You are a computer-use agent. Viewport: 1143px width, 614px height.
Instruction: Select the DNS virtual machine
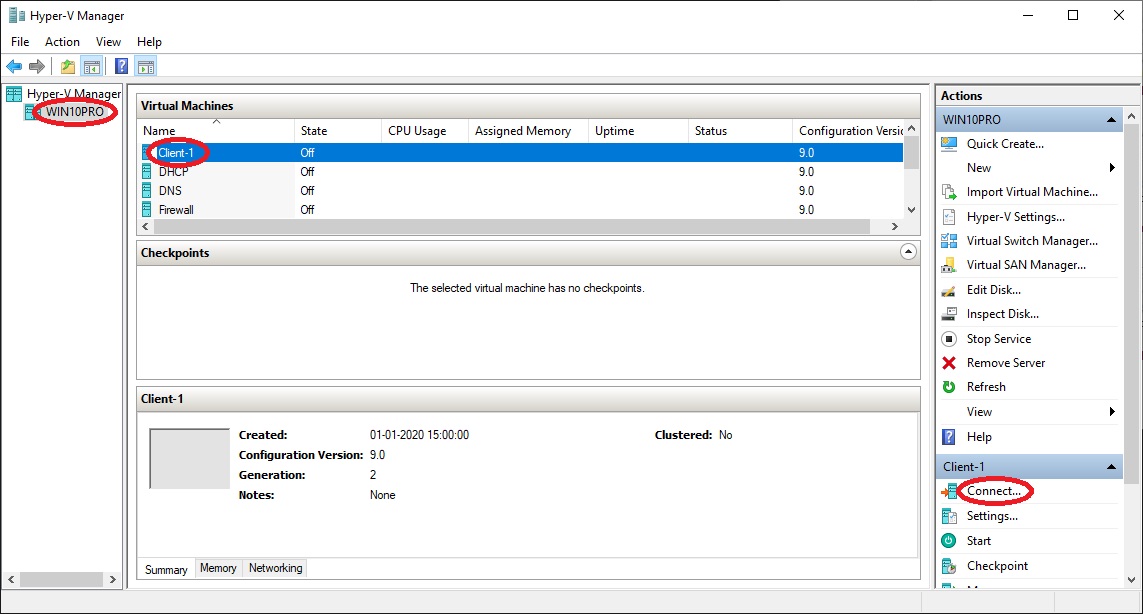(171, 191)
